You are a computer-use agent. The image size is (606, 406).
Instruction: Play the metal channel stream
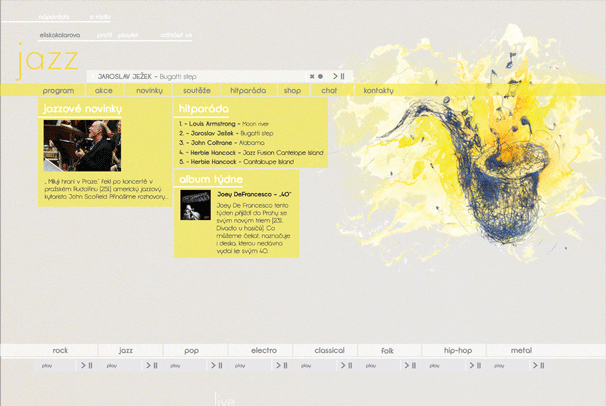pos(541,366)
